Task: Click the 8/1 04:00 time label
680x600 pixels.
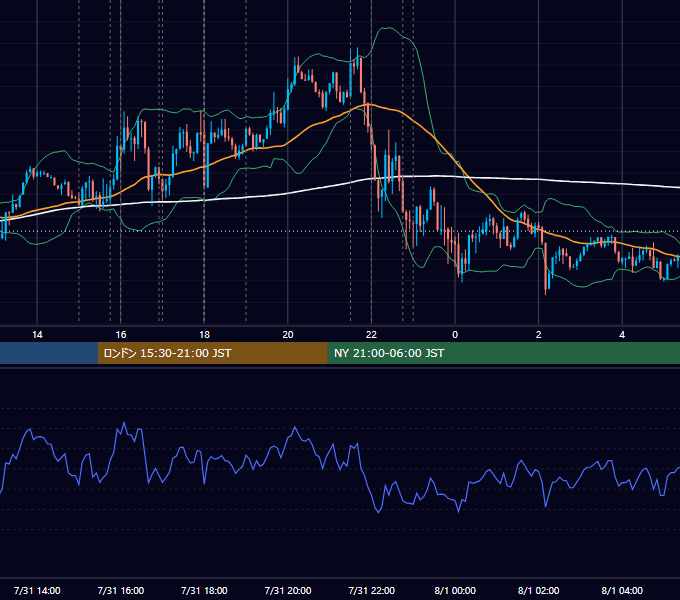Action: pyautogui.click(x=622, y=590)
